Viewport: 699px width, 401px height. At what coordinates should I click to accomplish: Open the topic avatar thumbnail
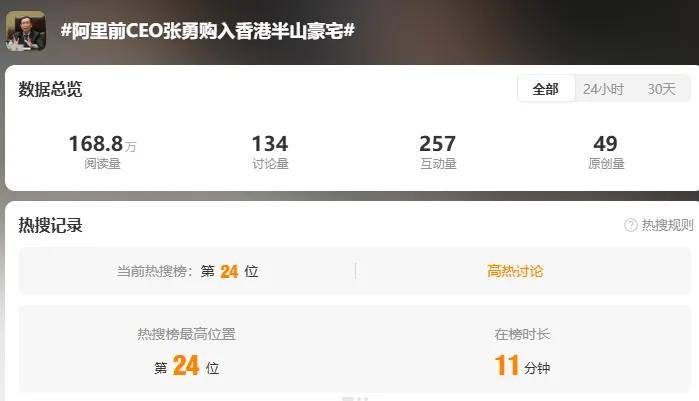(x=25, y=31)
